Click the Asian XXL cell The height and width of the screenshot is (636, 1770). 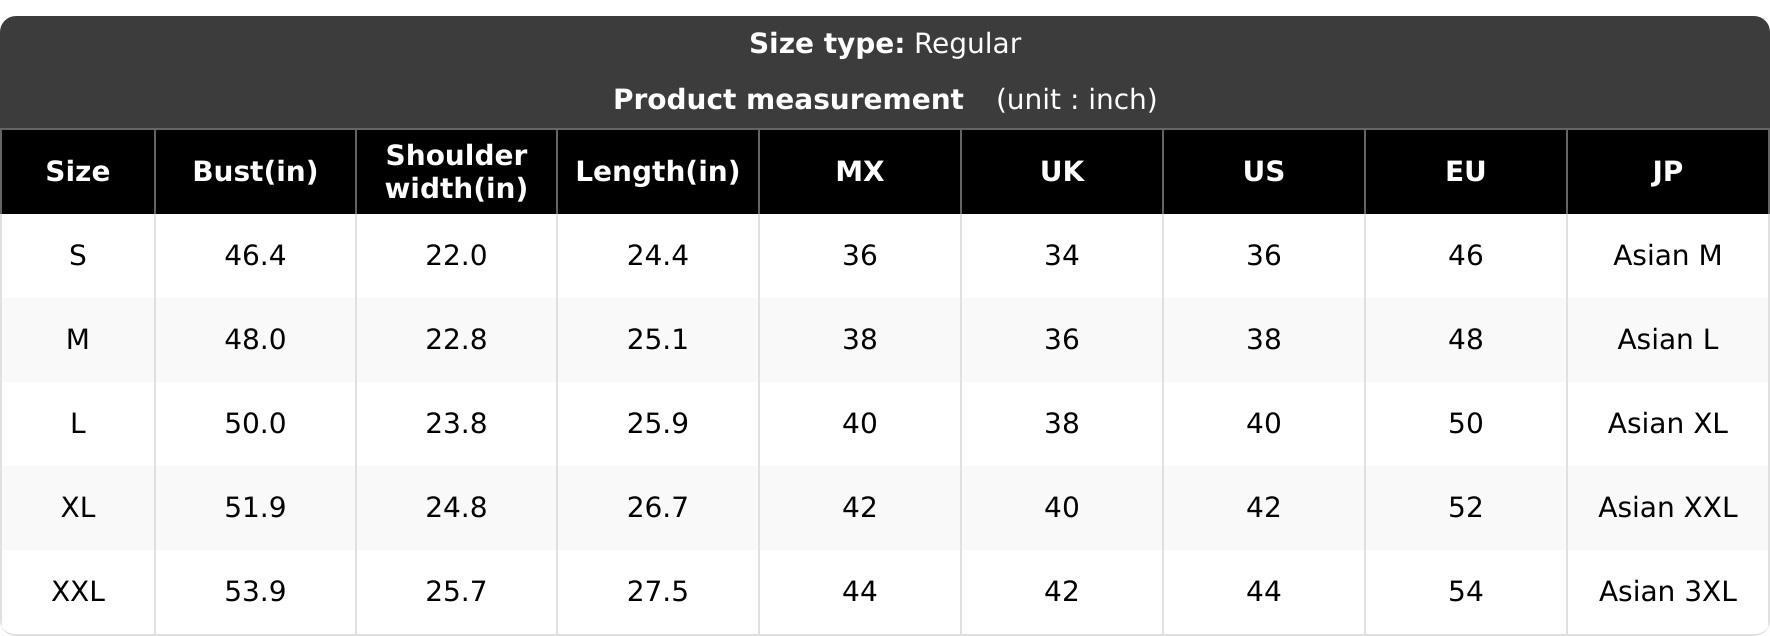click(1668, 508)
